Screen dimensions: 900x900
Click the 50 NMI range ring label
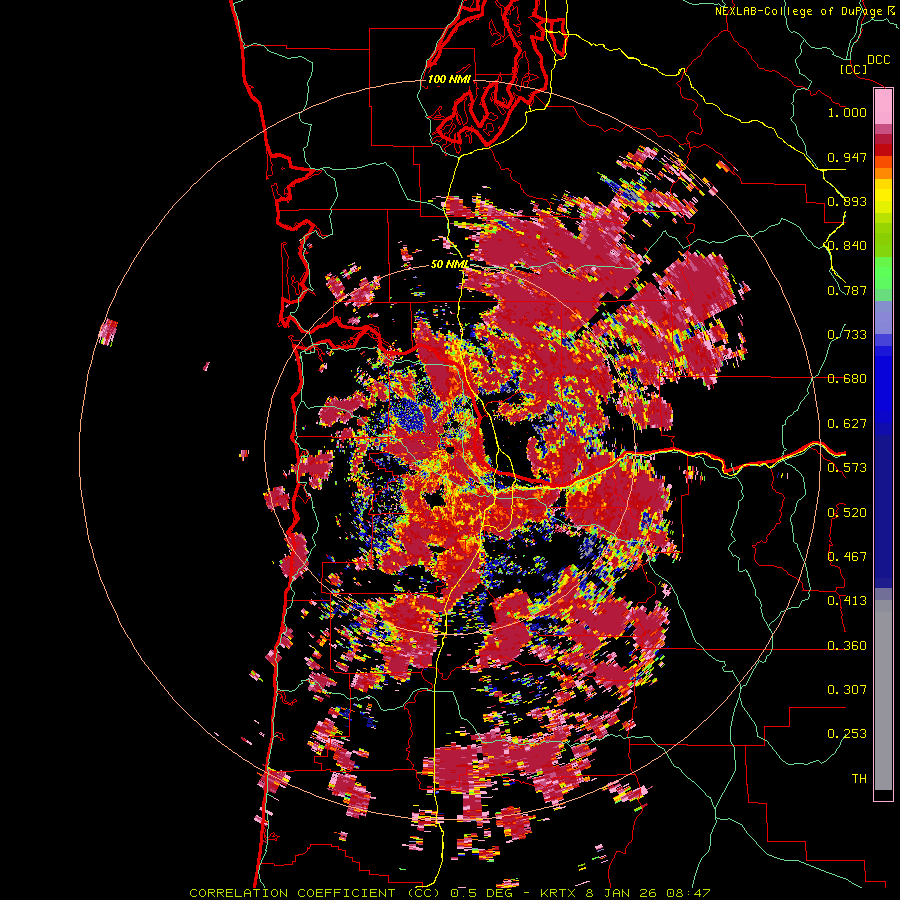(449, 264)
